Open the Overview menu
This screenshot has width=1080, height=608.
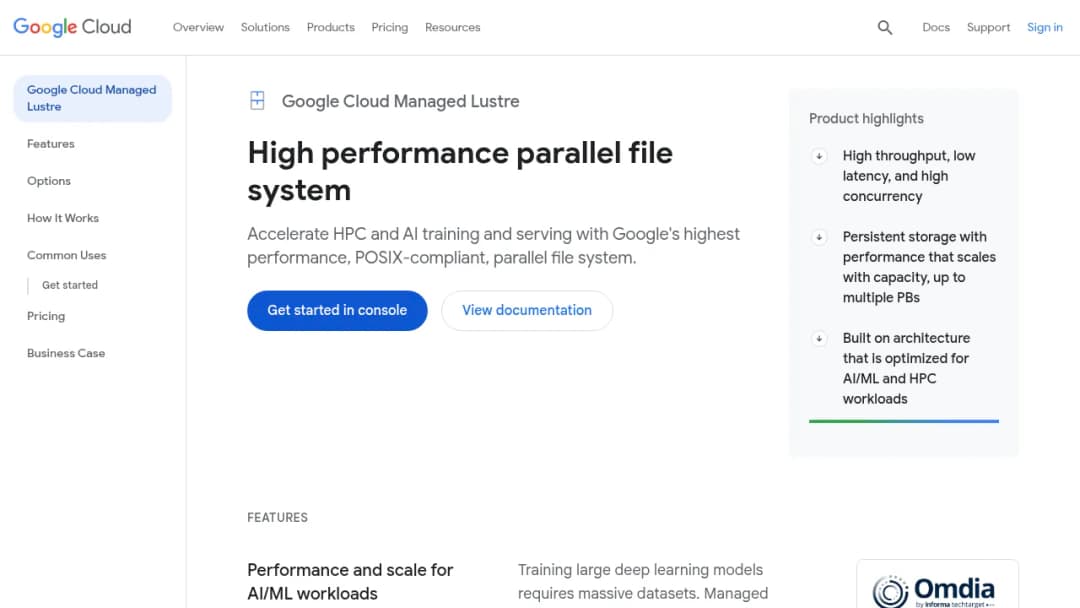pos(198,28)
